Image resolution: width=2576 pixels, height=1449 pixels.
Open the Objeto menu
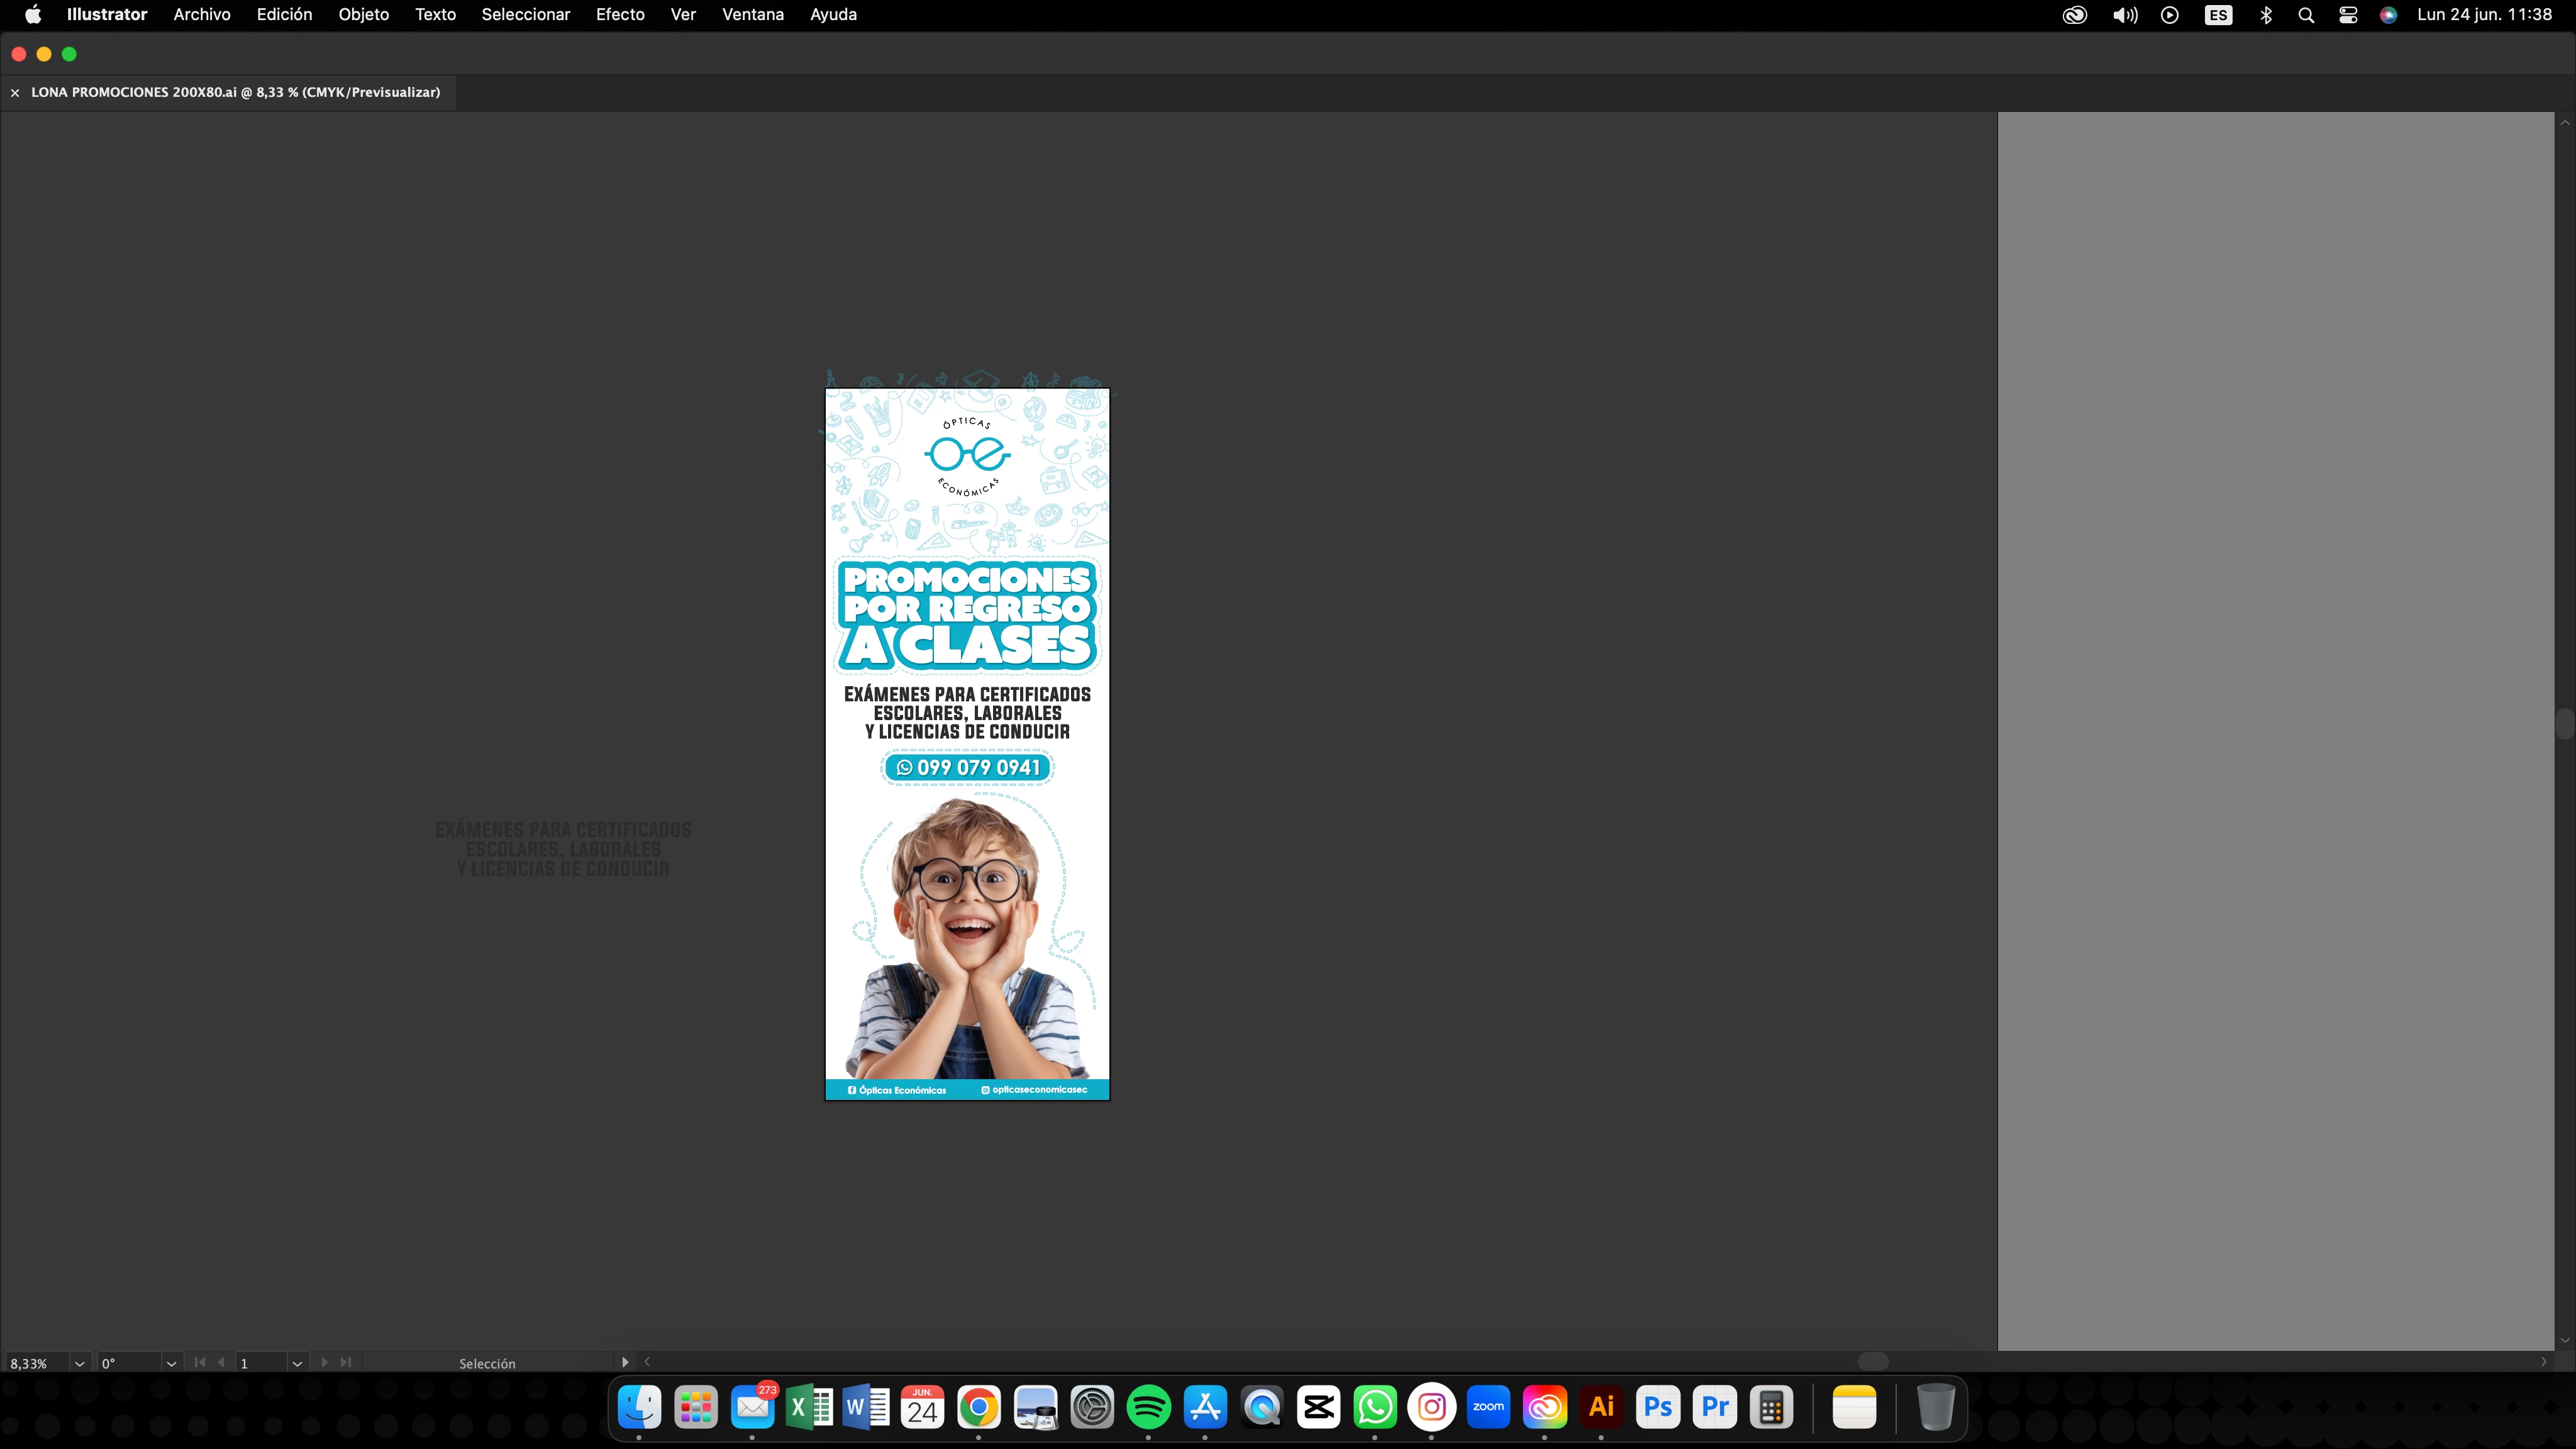coord(363,14)
